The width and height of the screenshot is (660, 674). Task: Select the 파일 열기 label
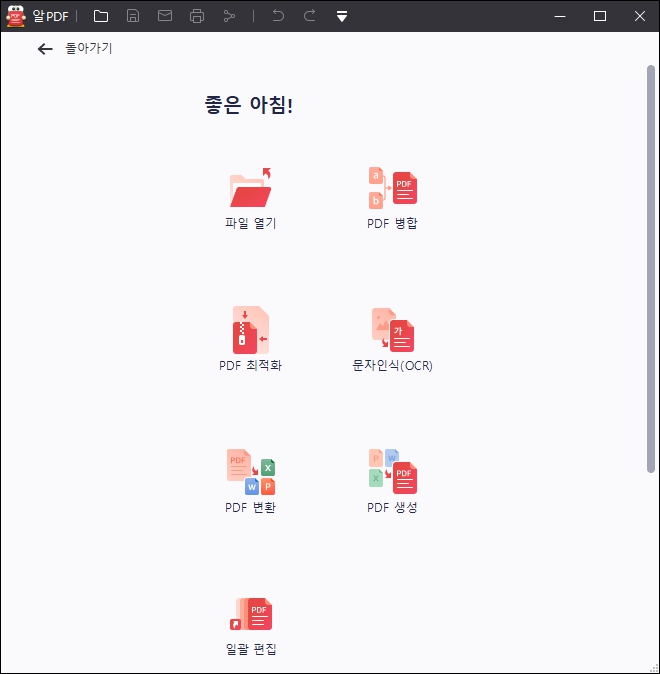(x=251, y=223)
